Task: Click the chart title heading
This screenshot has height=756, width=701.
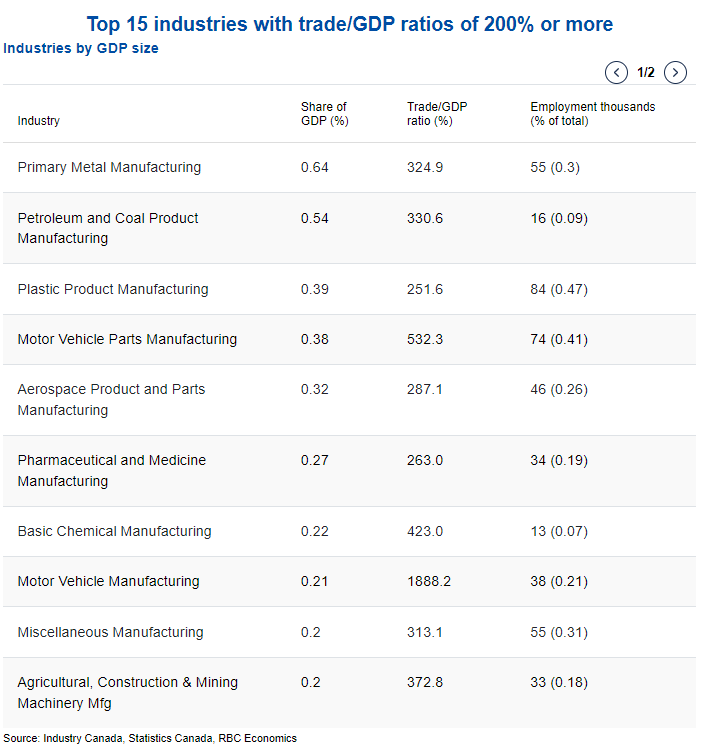Action: 350,23
